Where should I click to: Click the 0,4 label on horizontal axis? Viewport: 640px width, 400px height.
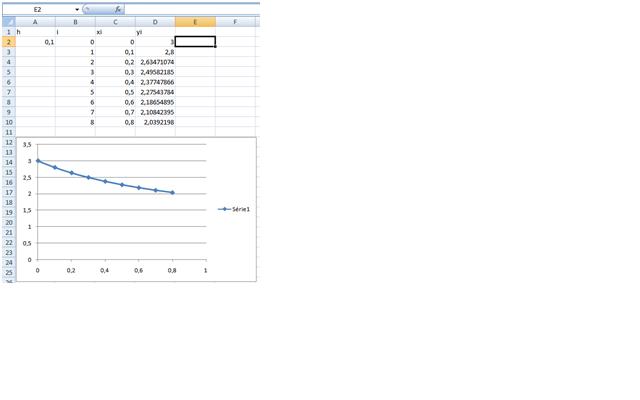[105, 271]
